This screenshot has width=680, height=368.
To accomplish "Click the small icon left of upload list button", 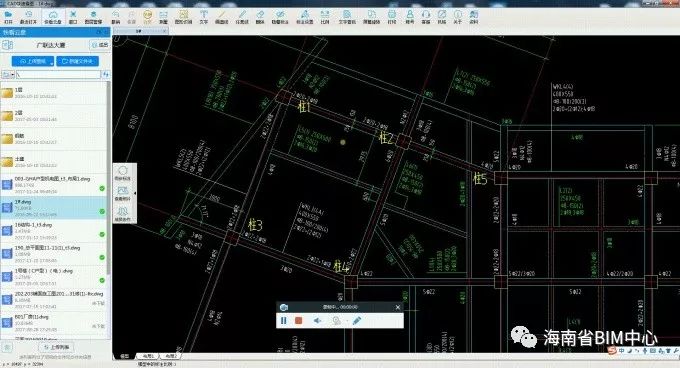I will tap(7, 347).
